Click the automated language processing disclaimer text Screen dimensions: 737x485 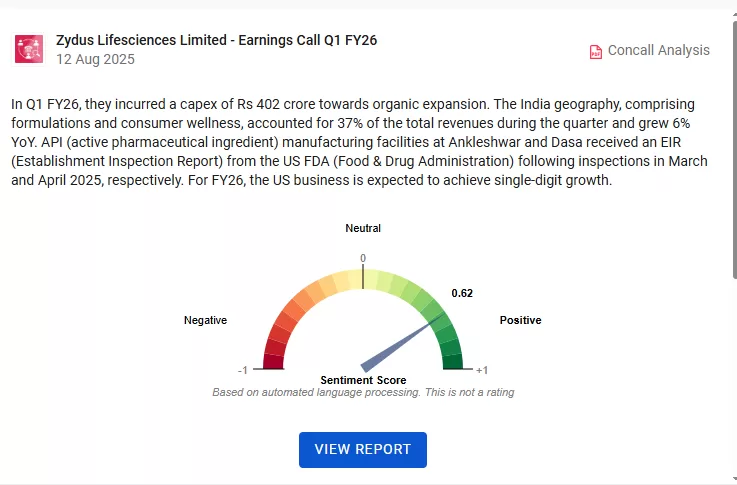[363, 393]
